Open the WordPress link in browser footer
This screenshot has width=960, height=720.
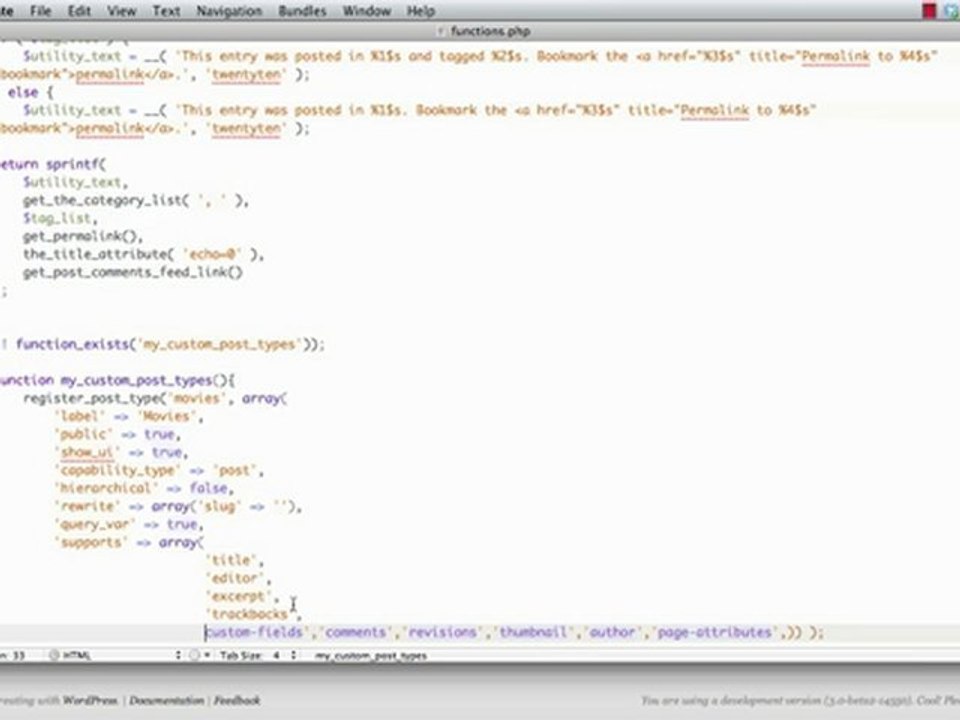90,700
